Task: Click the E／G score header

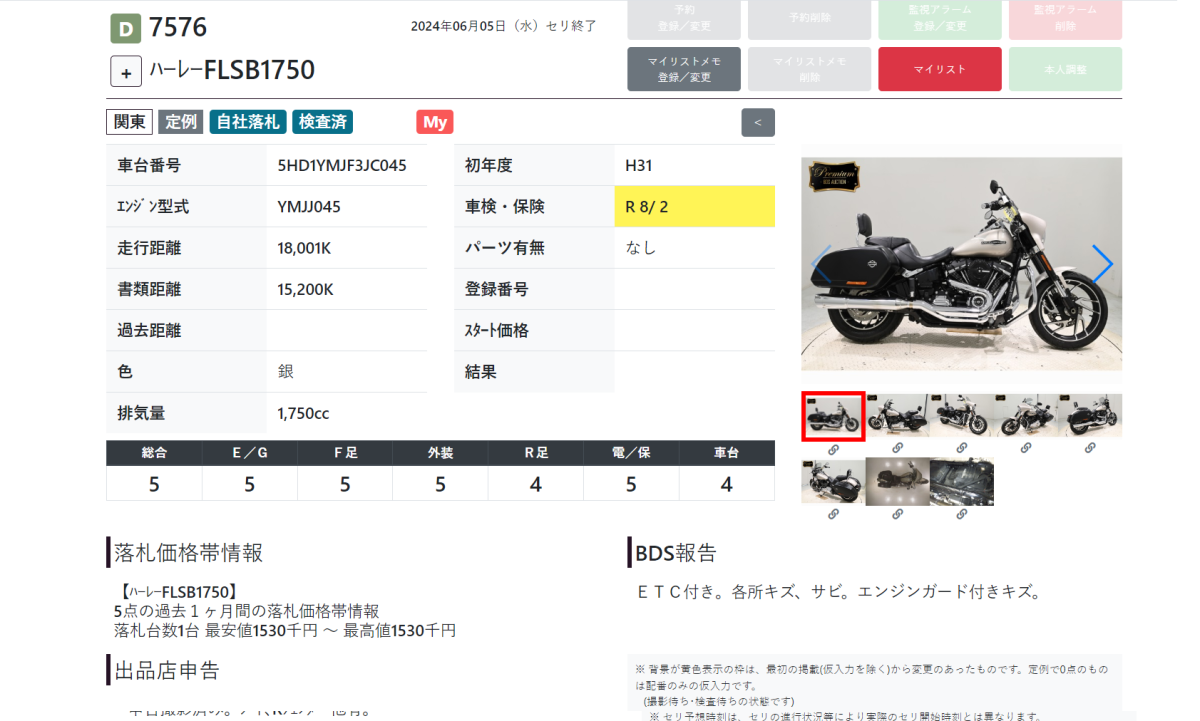Action: pos(249,453)
